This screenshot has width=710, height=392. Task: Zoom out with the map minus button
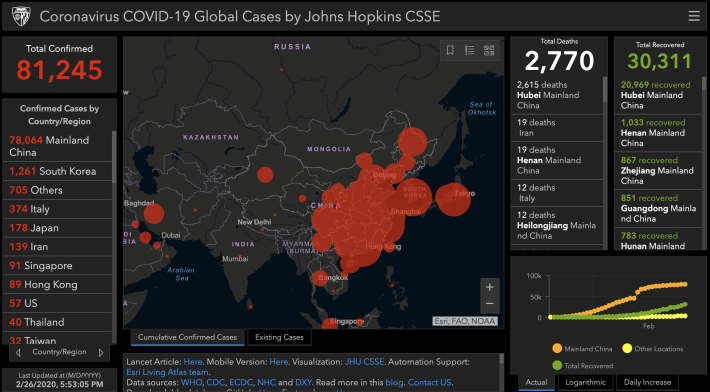coord(489,304)
